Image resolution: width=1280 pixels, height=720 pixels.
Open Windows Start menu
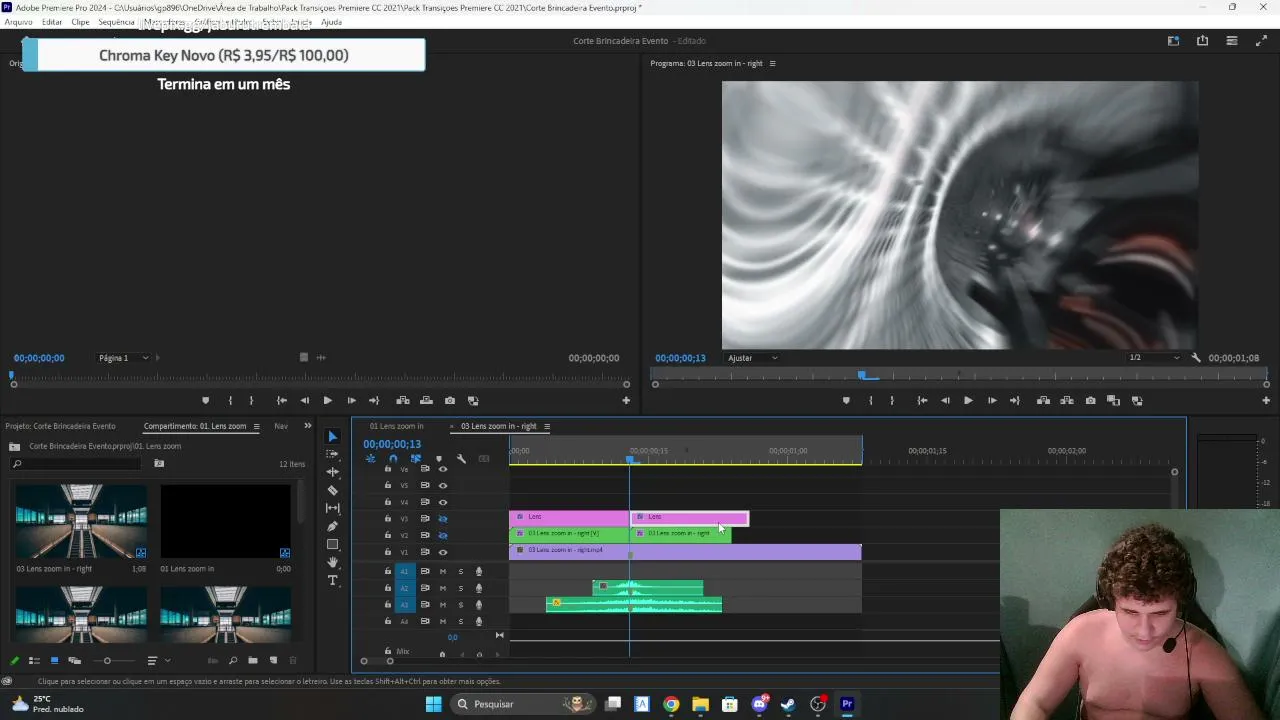click(433, 704)
